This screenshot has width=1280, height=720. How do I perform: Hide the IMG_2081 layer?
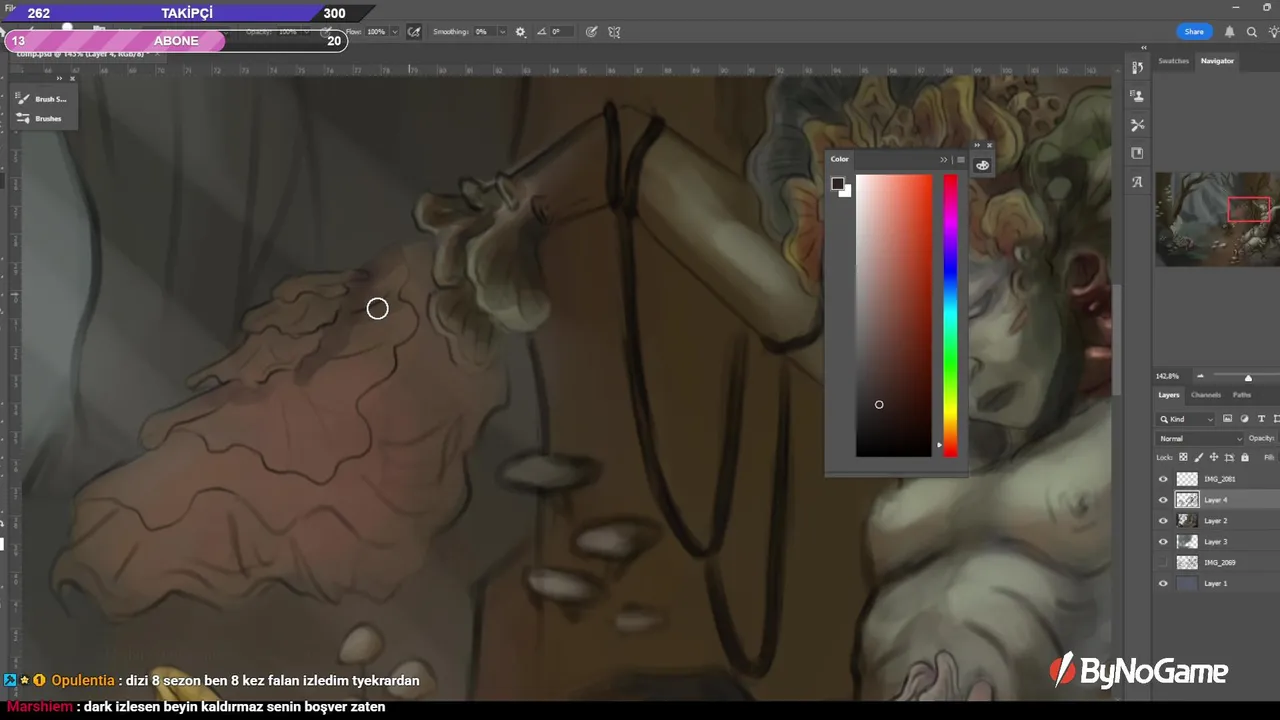point(1163,479)
